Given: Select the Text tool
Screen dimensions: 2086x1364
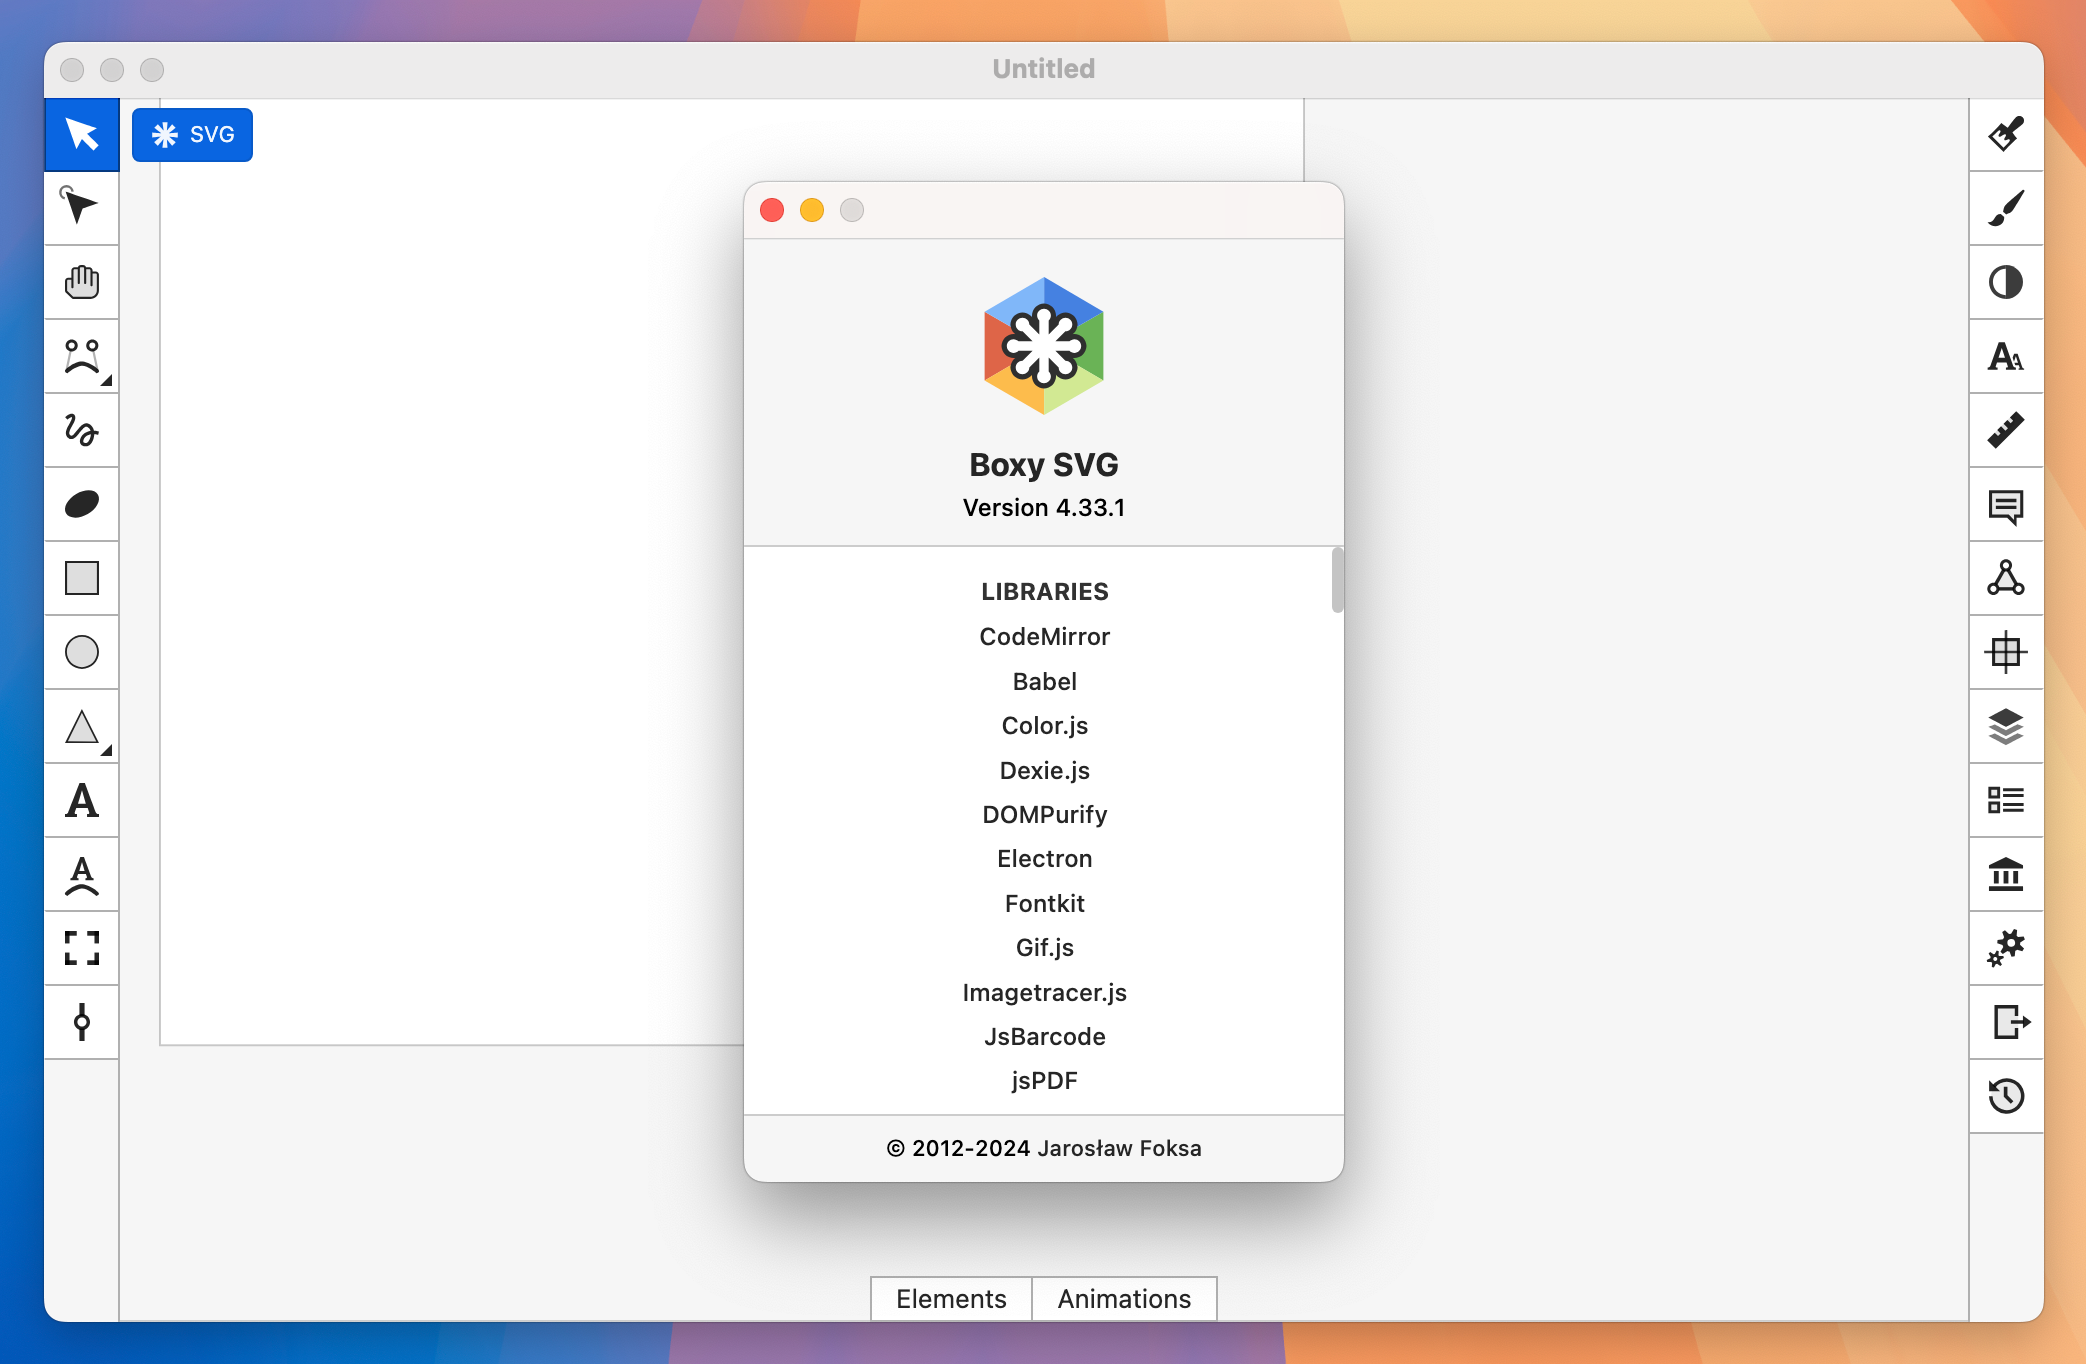Looking at the screenshot, I should 82,798.
